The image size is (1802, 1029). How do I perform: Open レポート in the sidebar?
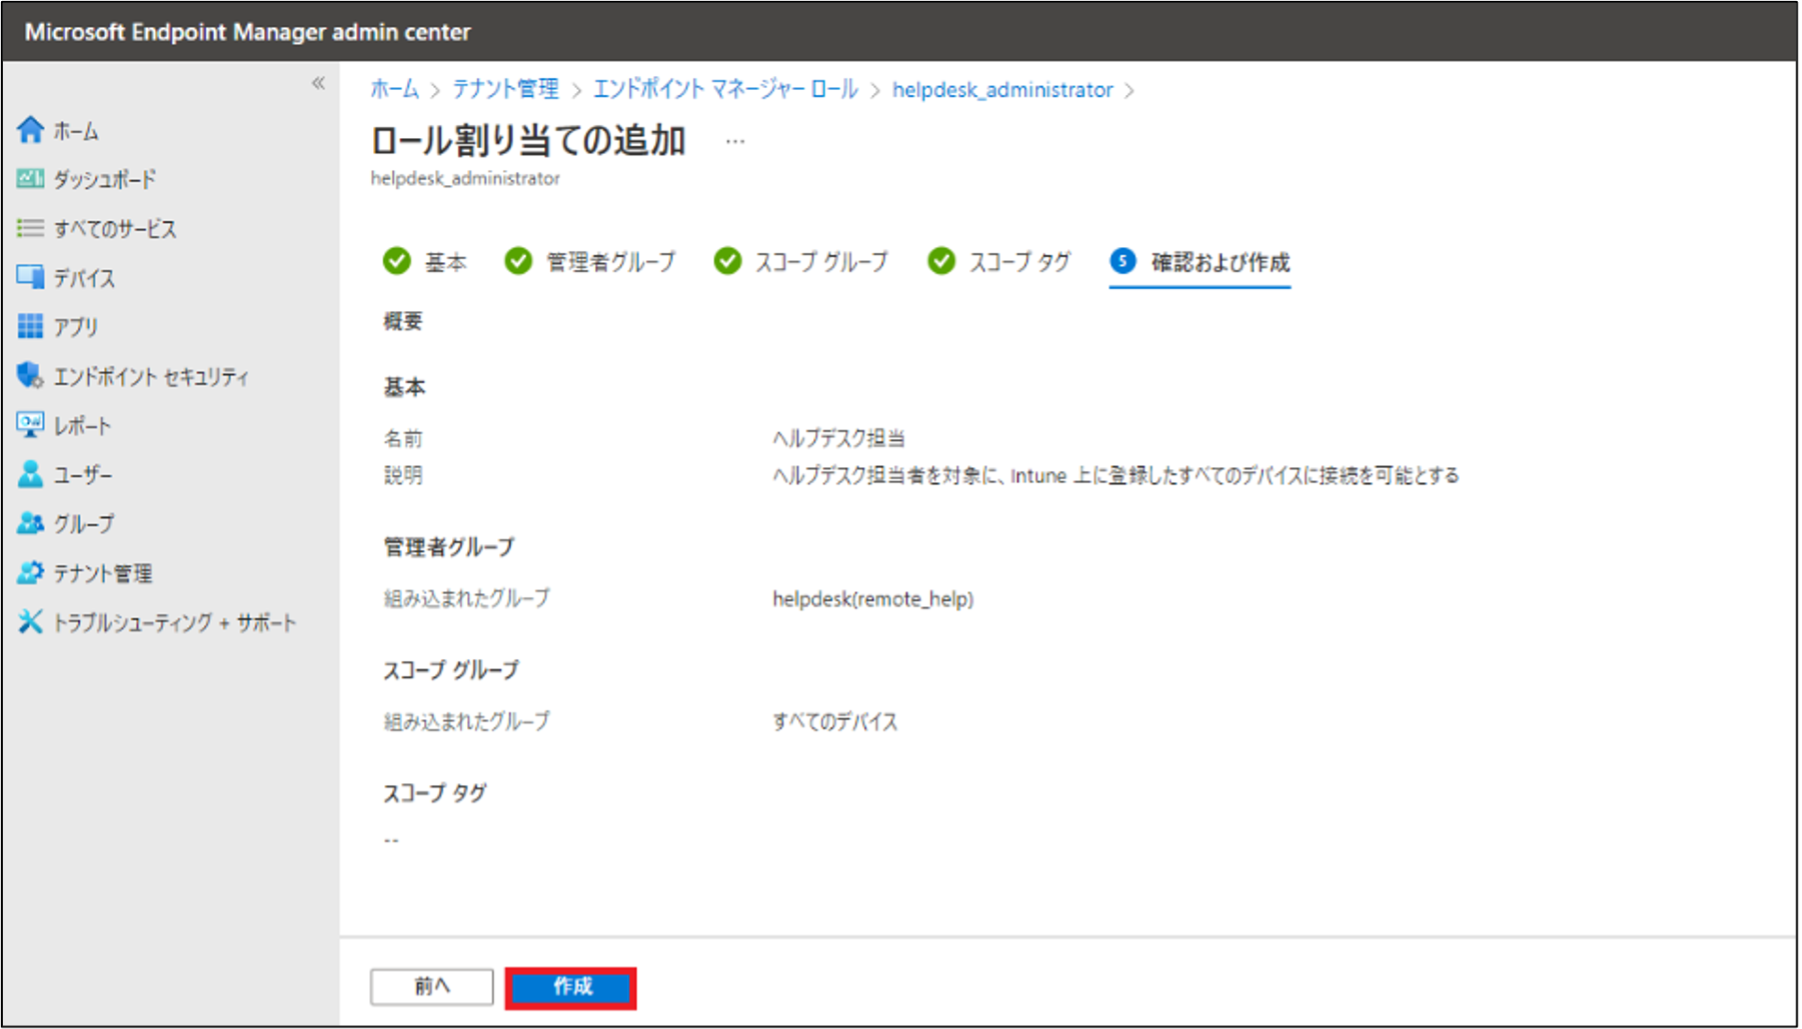click(x=82, y=425)
